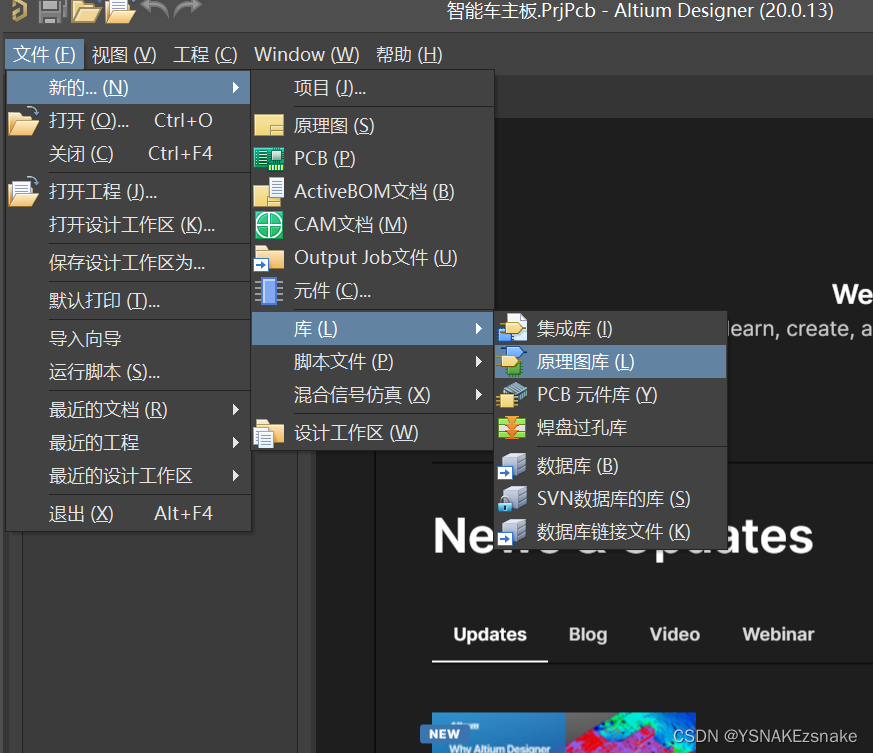Viewport: 873px width, 753px height.
Task: Choose 打开设计工作区 (K)... entry
Action: tap(129, 225)
